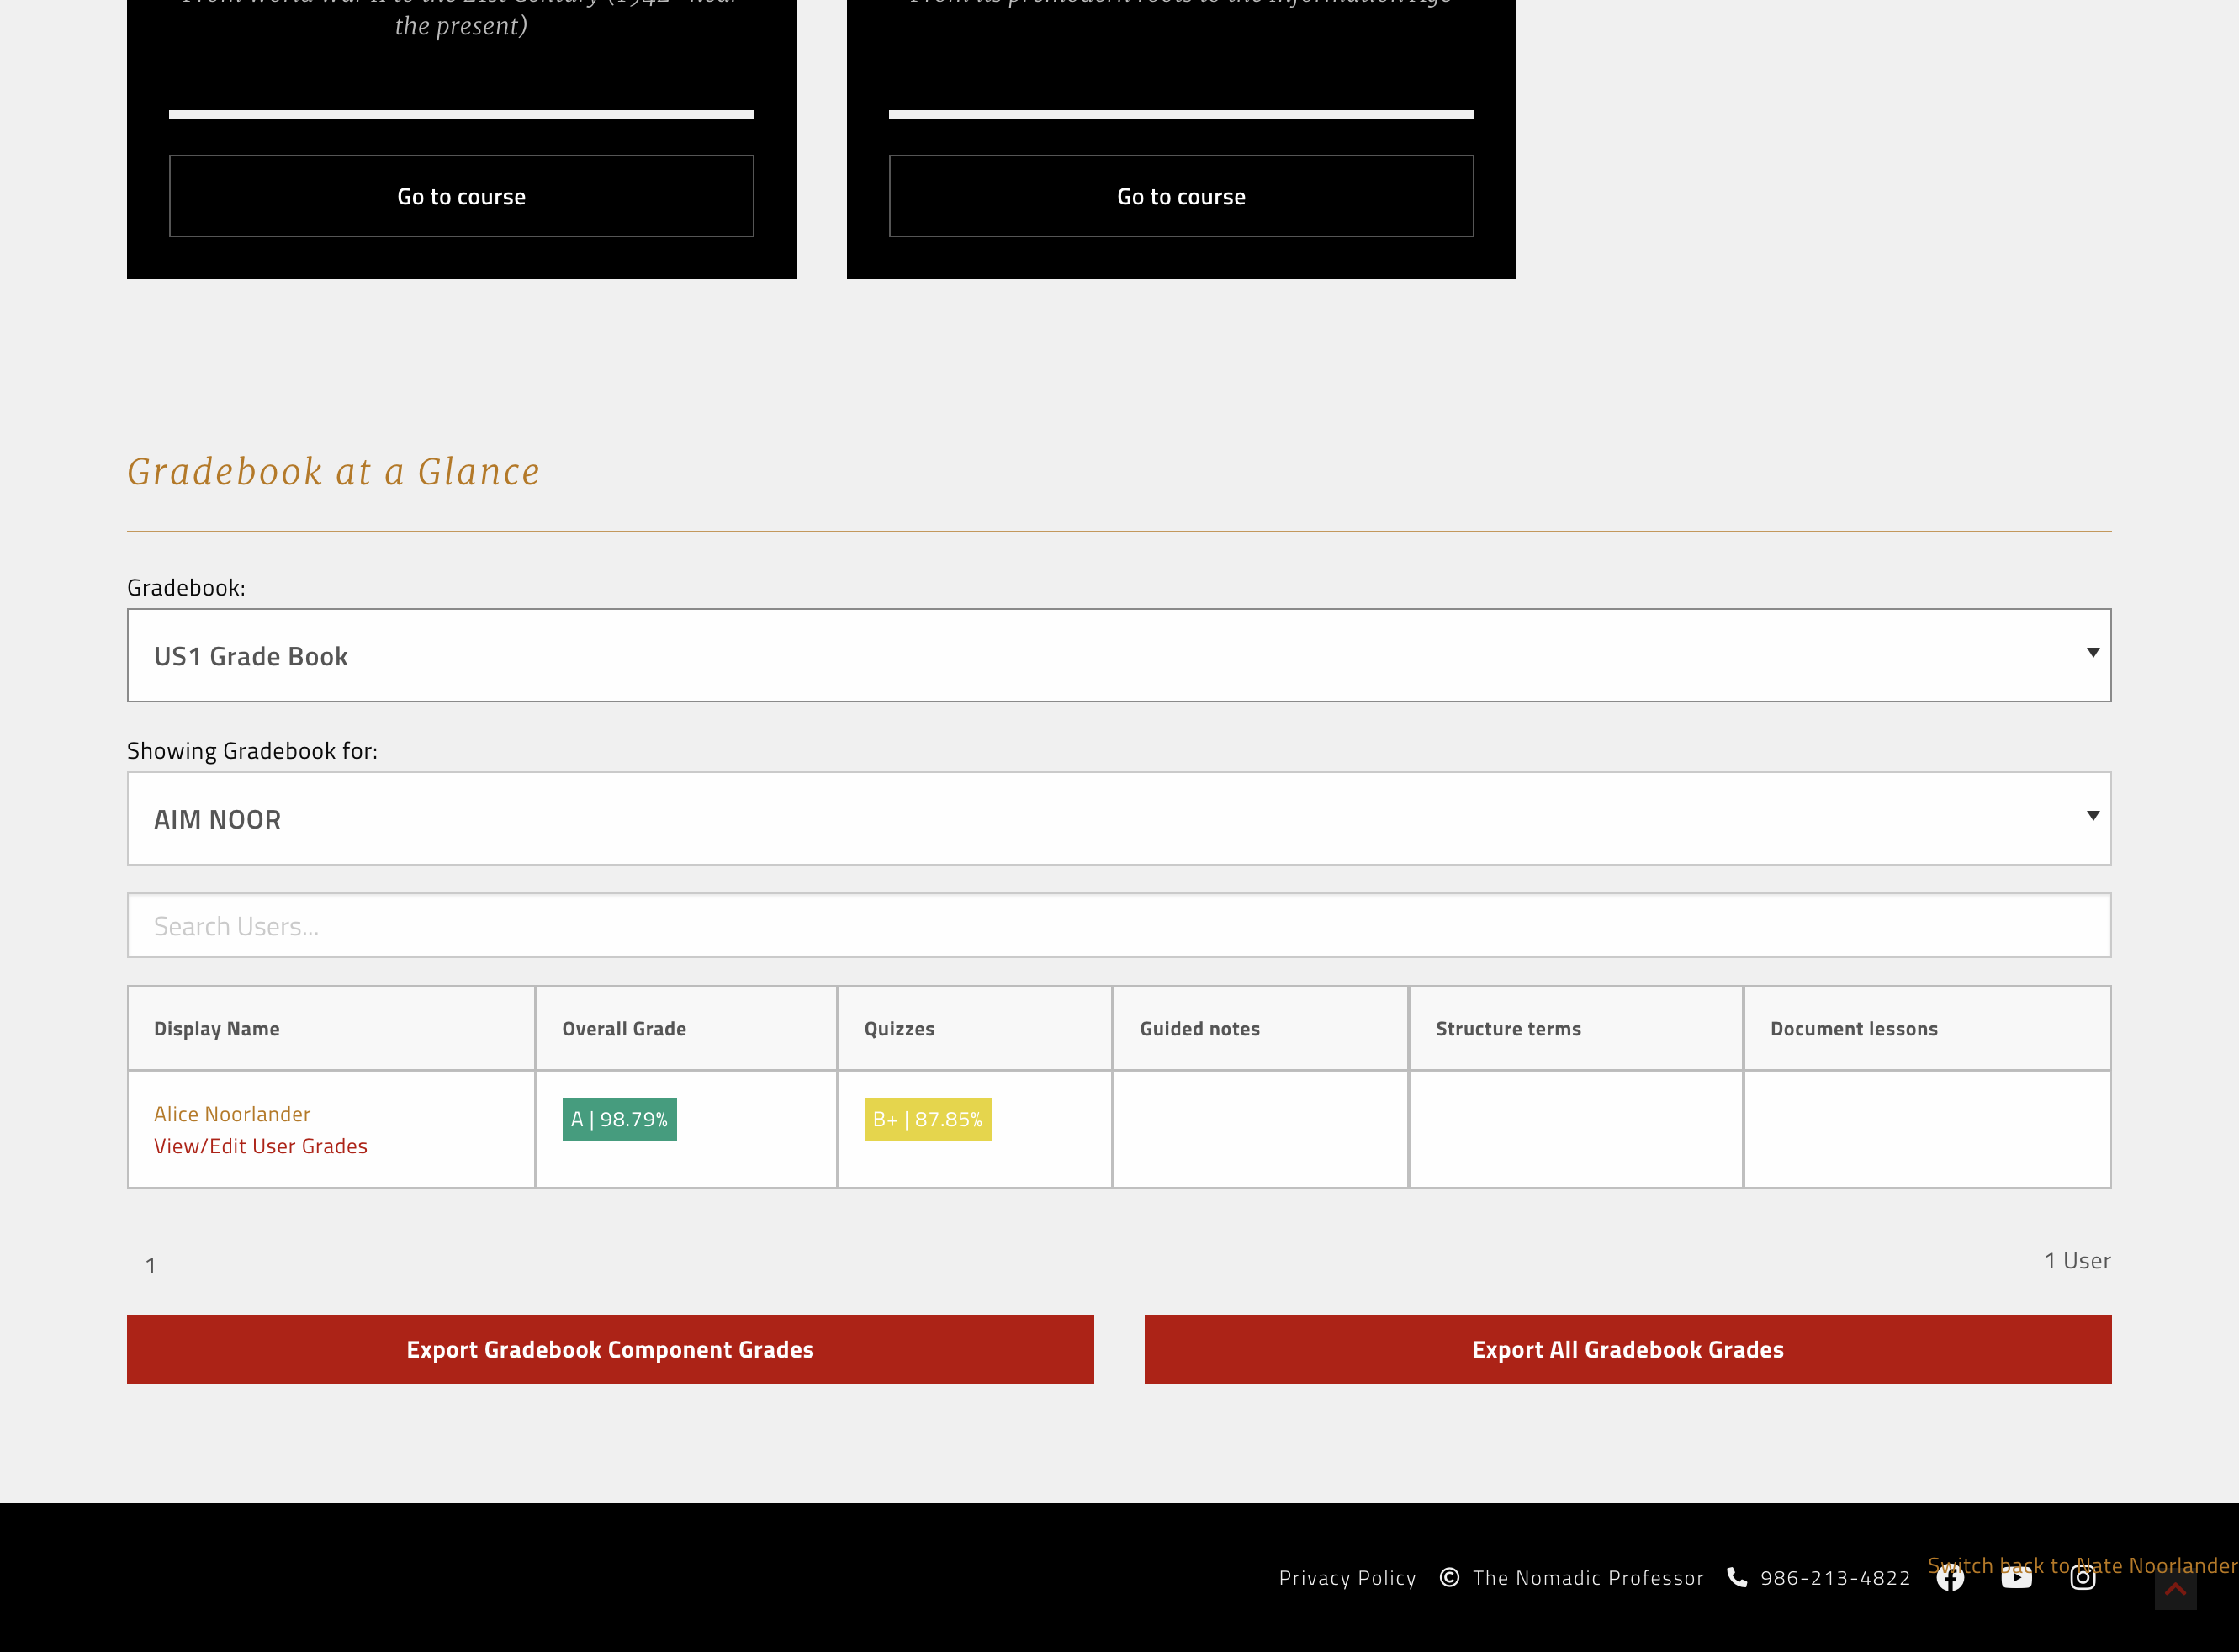Click the 986-213-4822 phone number
This screenshot has width=2239, height=1652.
(1835, 1578)
